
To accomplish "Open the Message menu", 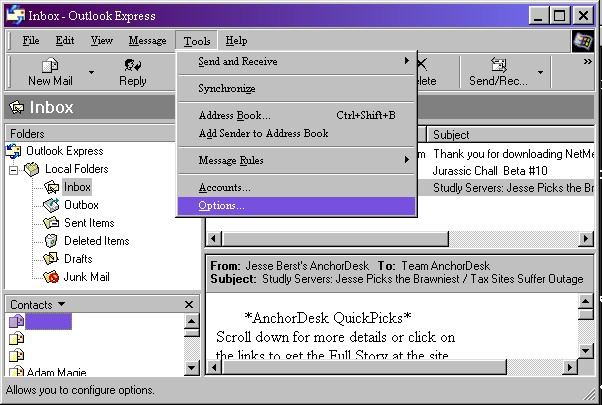I will 147,40.
